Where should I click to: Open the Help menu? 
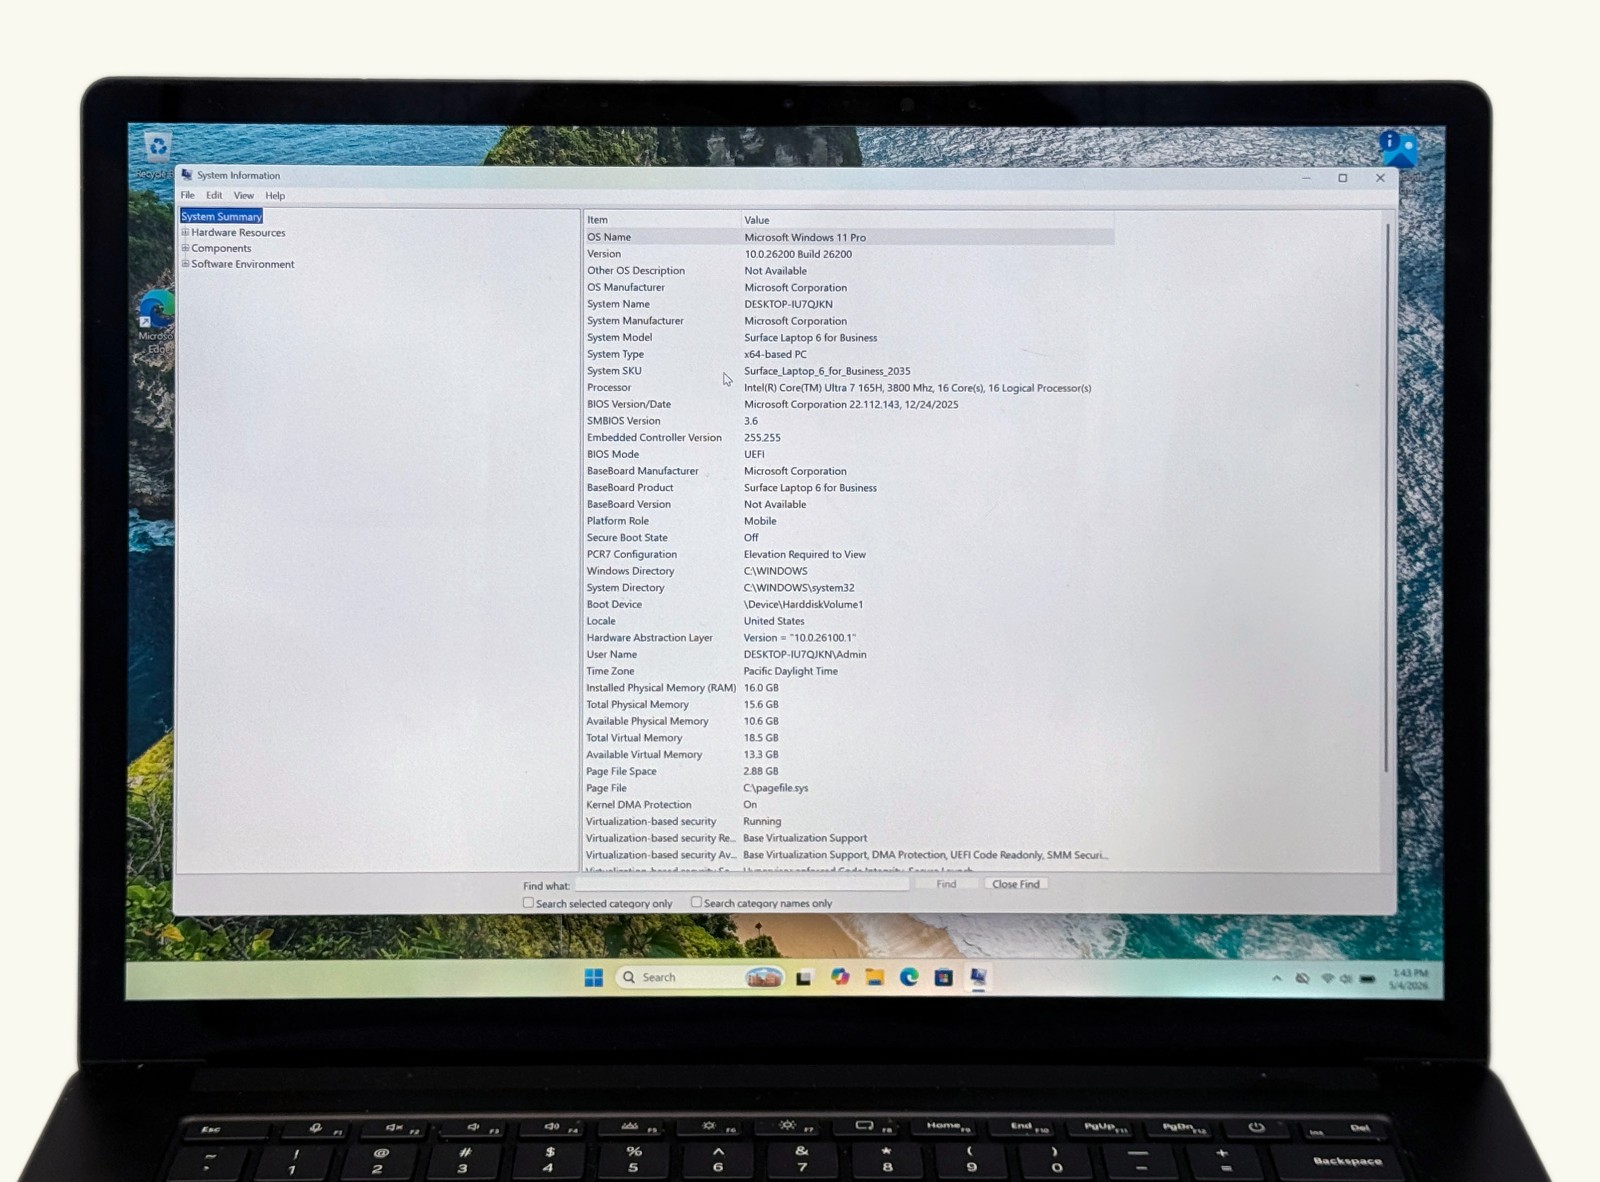[275, 195]
